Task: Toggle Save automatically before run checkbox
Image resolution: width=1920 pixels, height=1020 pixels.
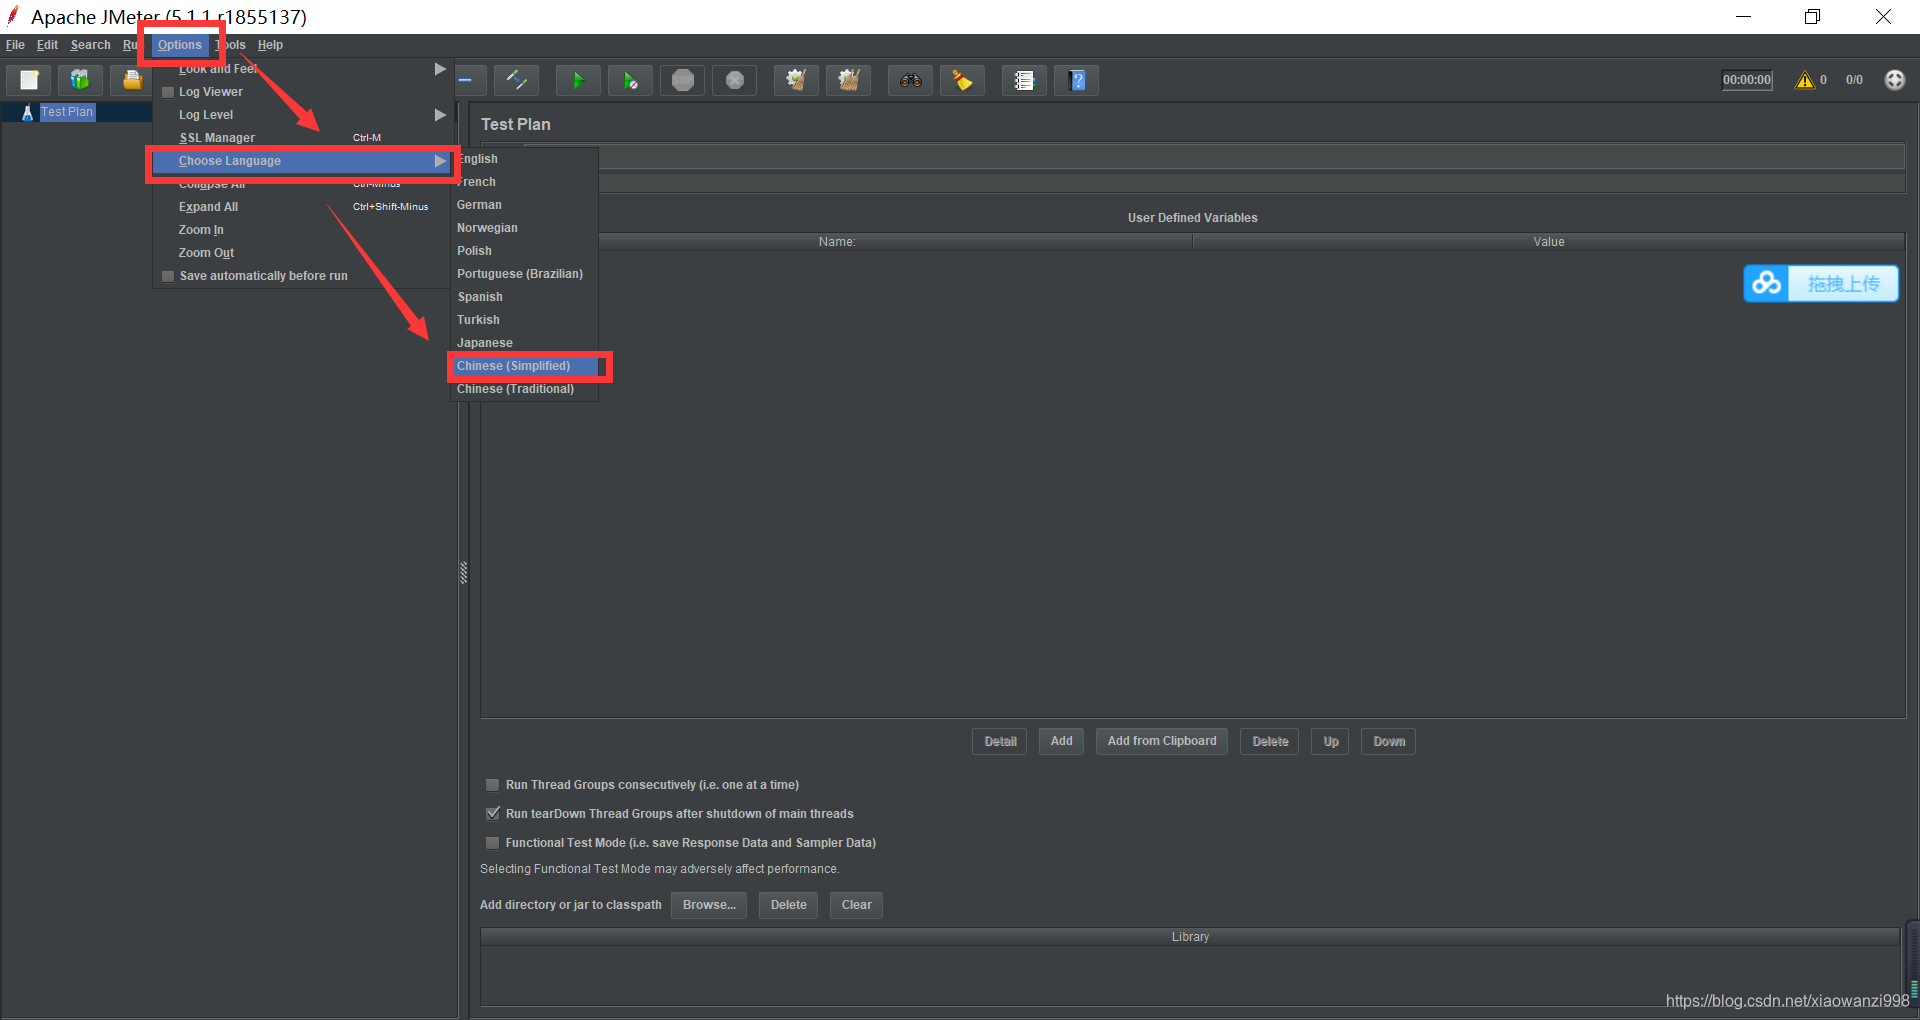Action: tap(168, 276)
